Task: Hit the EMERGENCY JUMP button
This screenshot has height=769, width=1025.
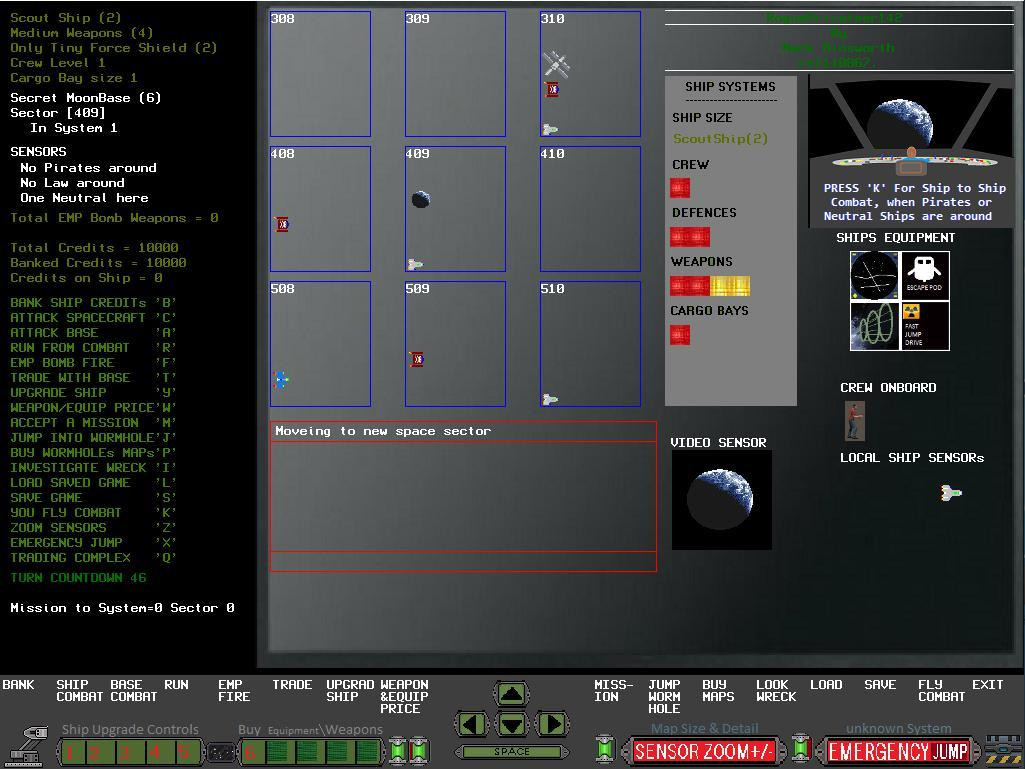Action: [898, 752]
